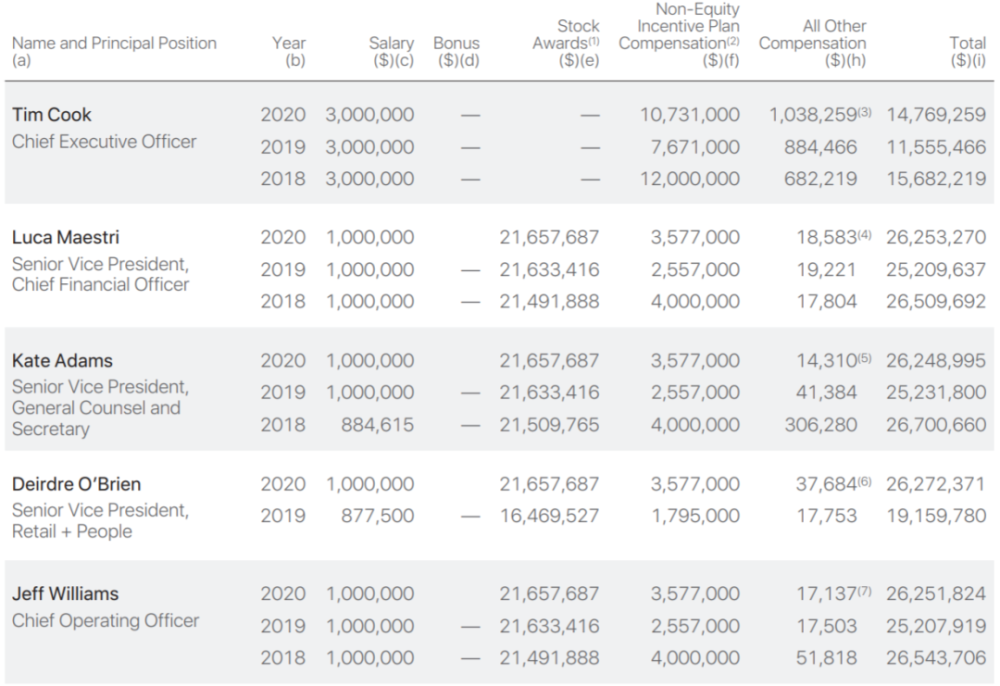Select the "Total ($)(i)" column header
This screenshot has width=1000, height=686.
[967, 52]
